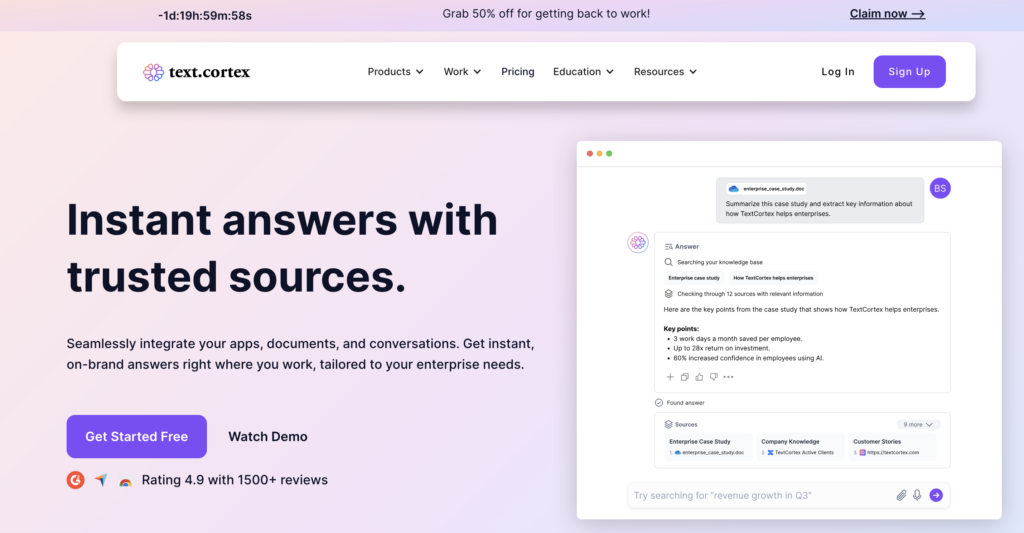Click the '60% increased confidence' bullet

point(748,358)
